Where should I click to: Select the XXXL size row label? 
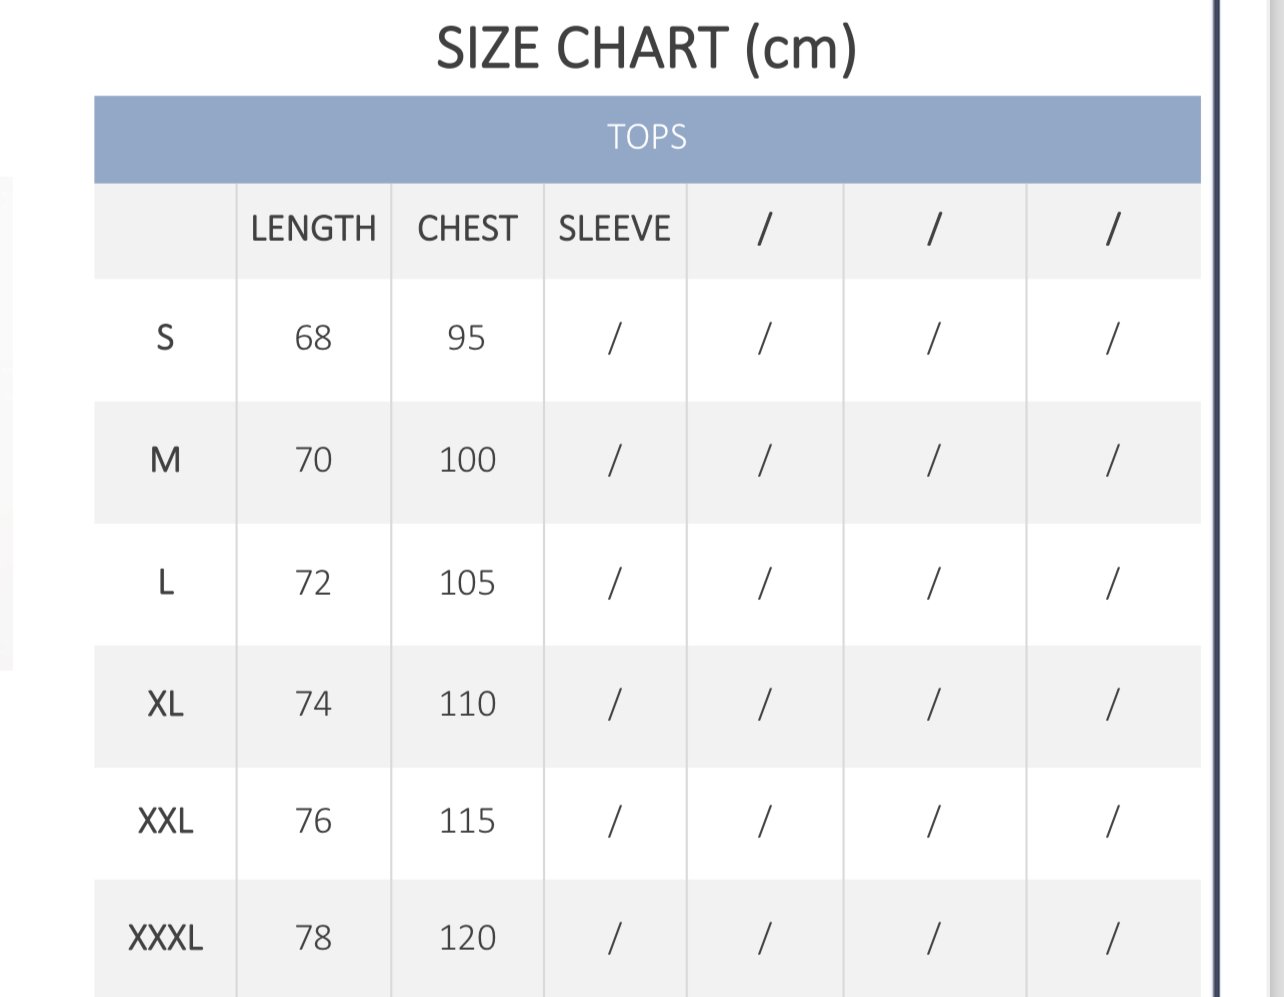click(x=165, y=938)
